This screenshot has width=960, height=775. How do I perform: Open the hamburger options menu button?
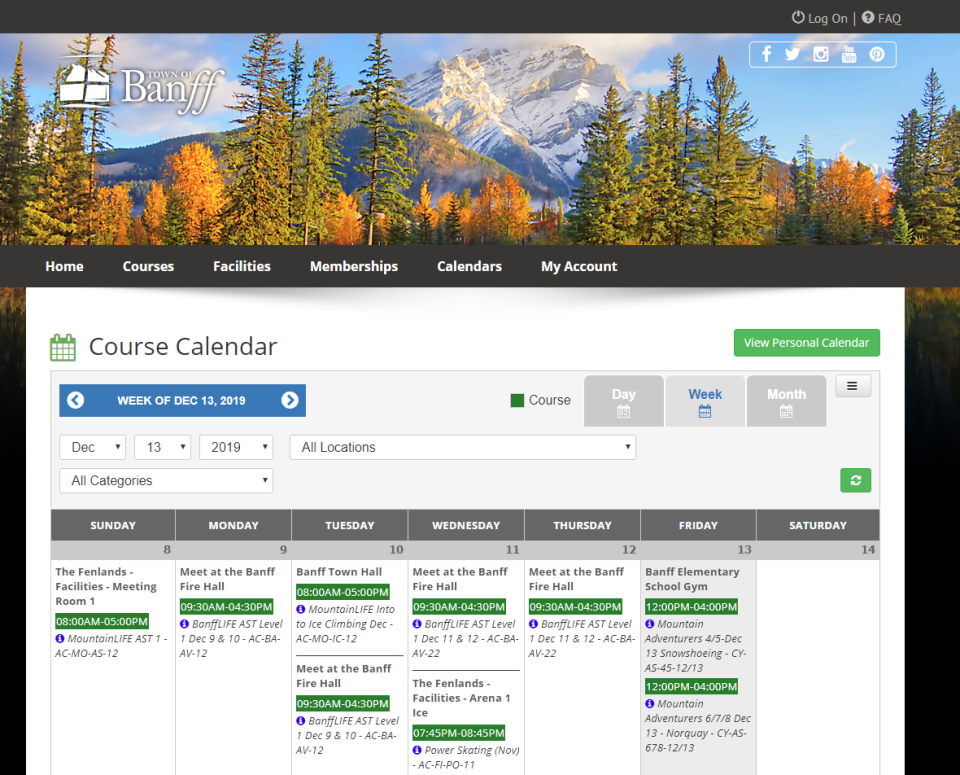[x=853, y=386]
